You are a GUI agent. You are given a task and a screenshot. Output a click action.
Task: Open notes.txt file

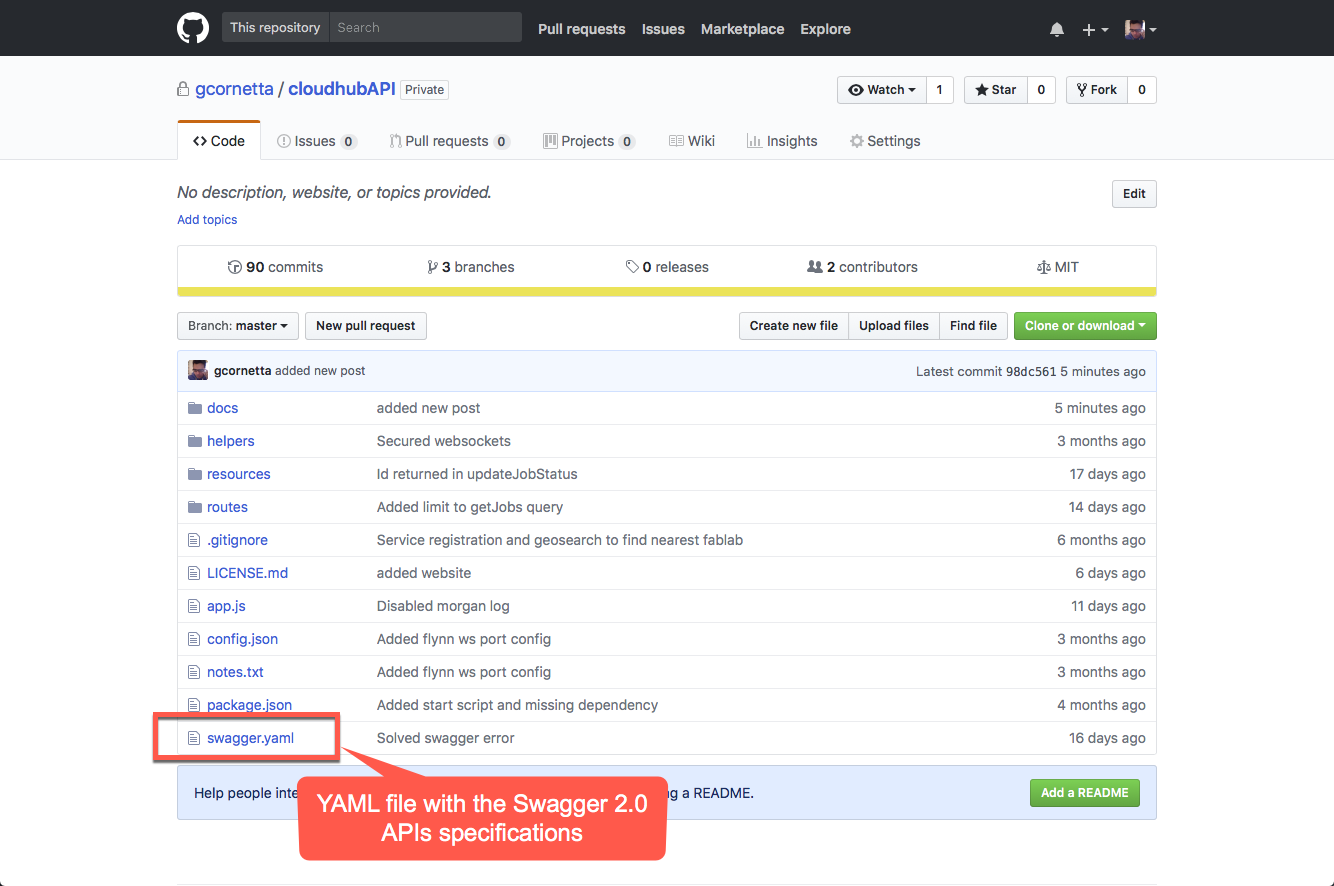click(235, 672)
